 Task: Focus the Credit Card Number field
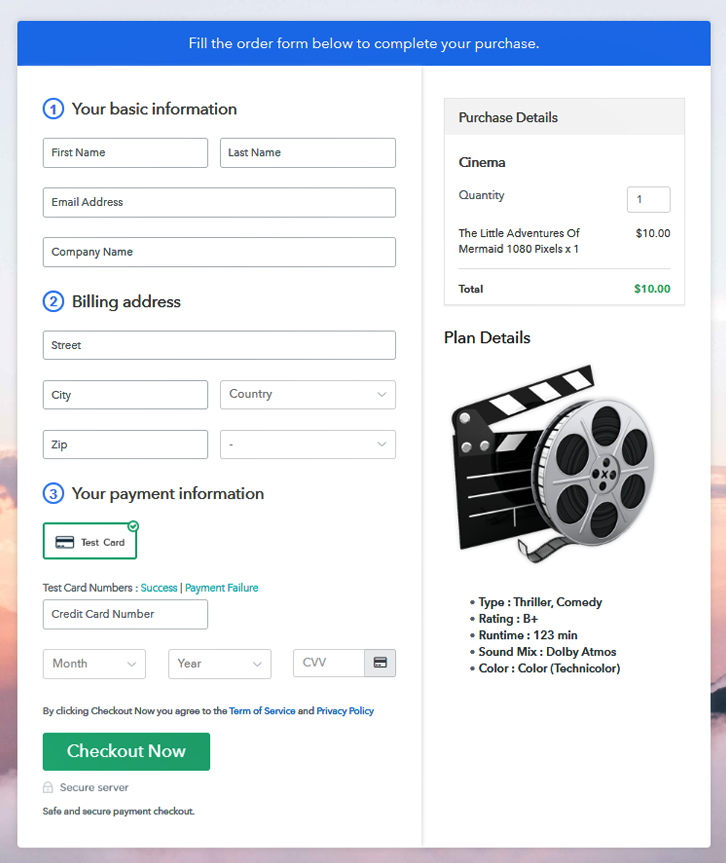point(125,614)
